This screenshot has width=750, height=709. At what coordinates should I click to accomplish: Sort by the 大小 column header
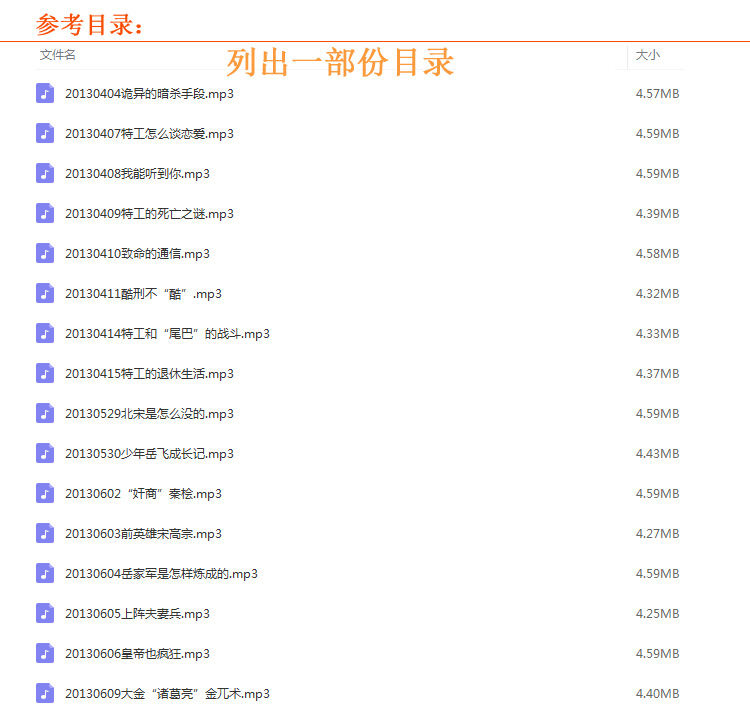(x=648, y=55)
